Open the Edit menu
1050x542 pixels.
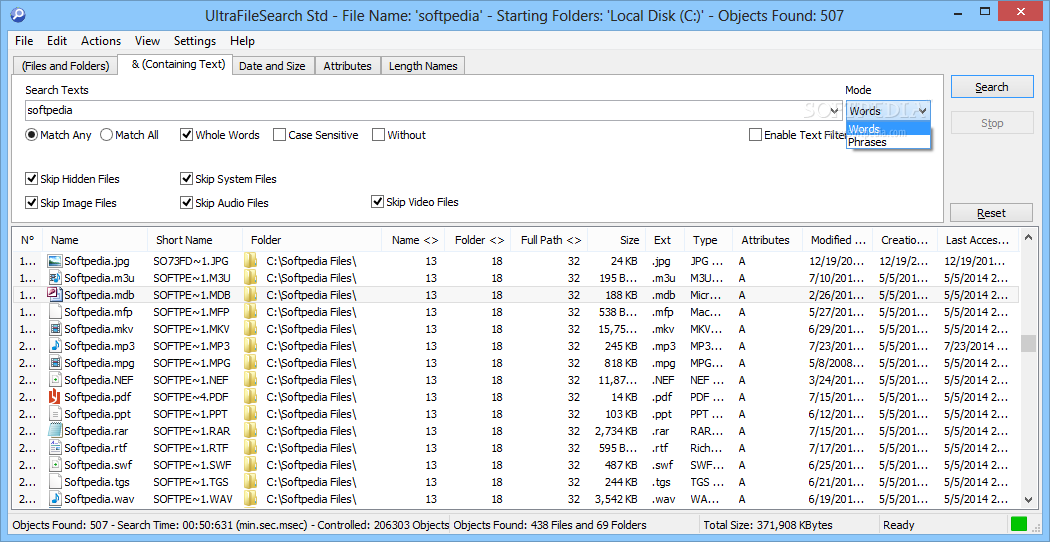(x=57, y=41)
